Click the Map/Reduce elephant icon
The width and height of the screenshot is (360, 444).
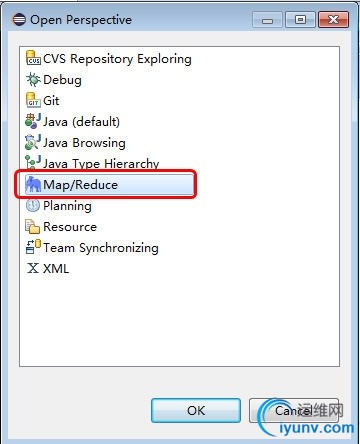point(33,184)
